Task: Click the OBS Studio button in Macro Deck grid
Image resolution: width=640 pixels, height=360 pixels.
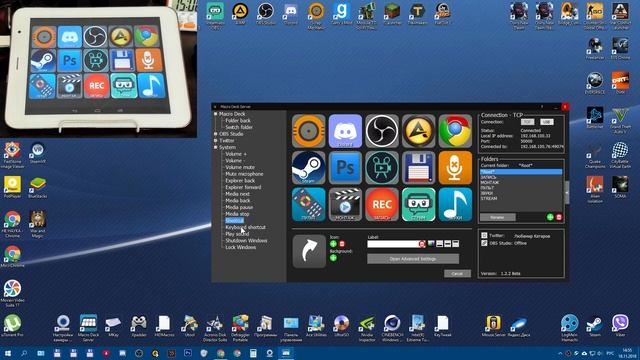Action: (382, 131)
